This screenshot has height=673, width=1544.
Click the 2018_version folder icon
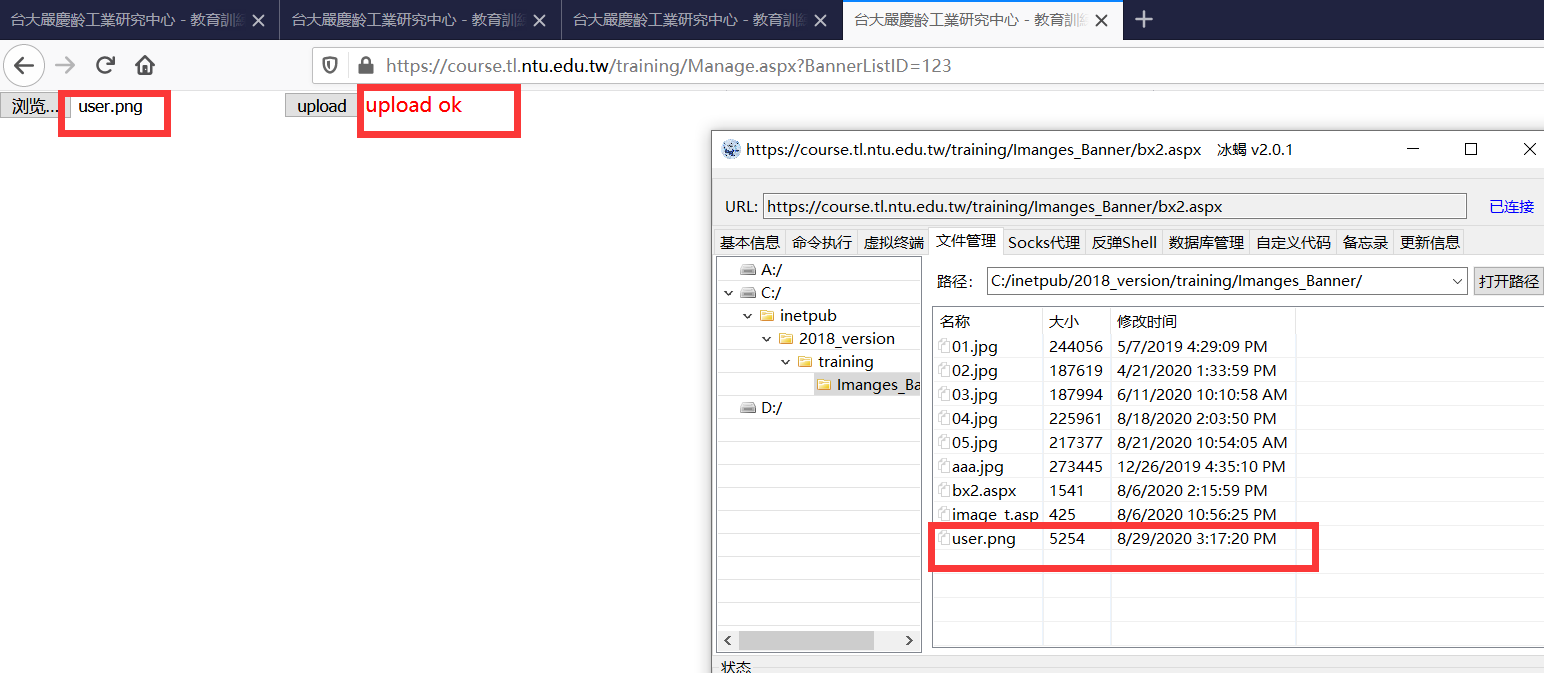[786, 339]
